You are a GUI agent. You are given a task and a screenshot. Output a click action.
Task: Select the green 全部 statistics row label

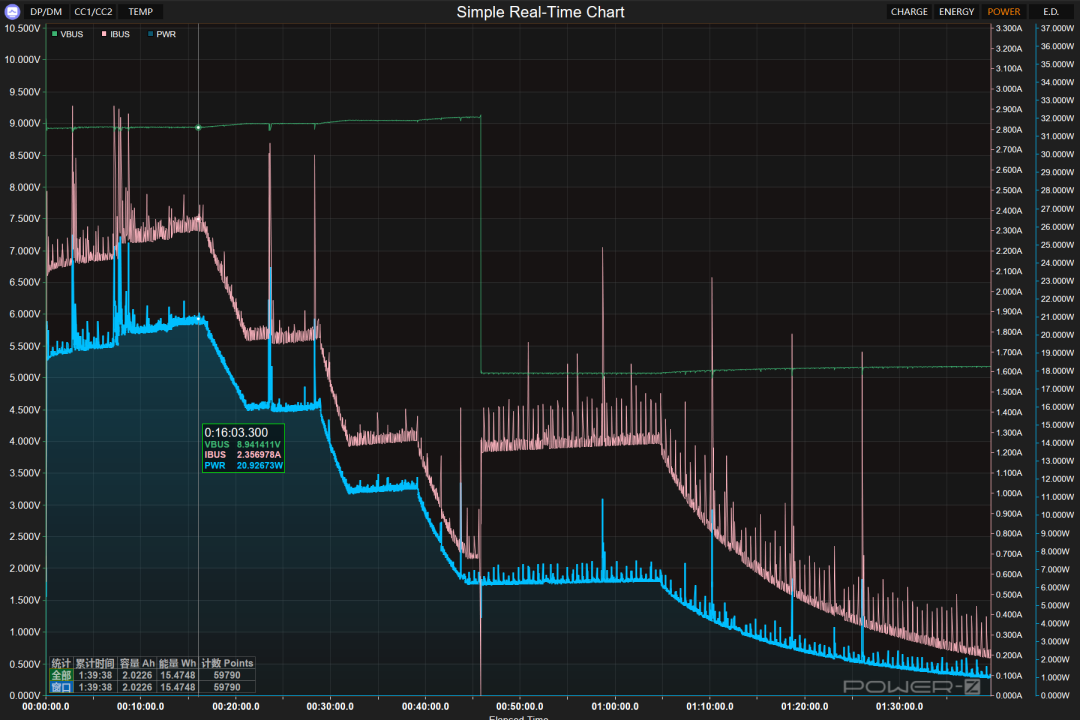(61, 675)
